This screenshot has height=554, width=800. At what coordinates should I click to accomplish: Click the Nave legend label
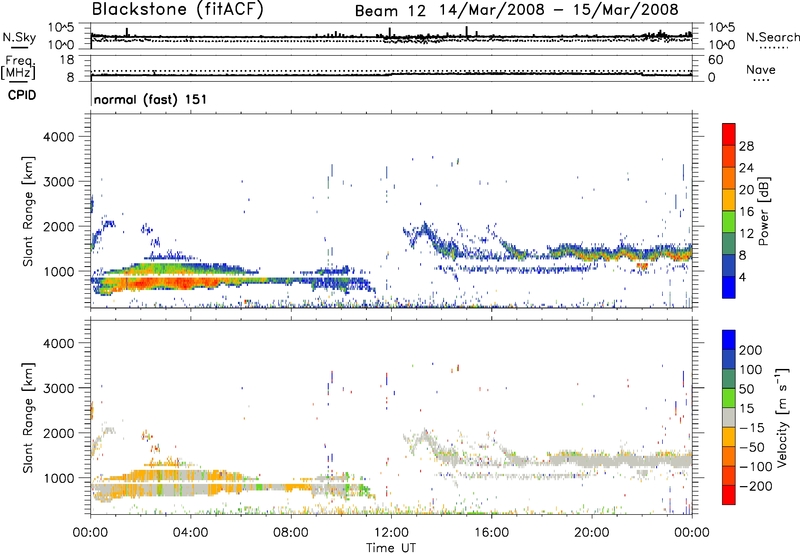tap(761, 69)
